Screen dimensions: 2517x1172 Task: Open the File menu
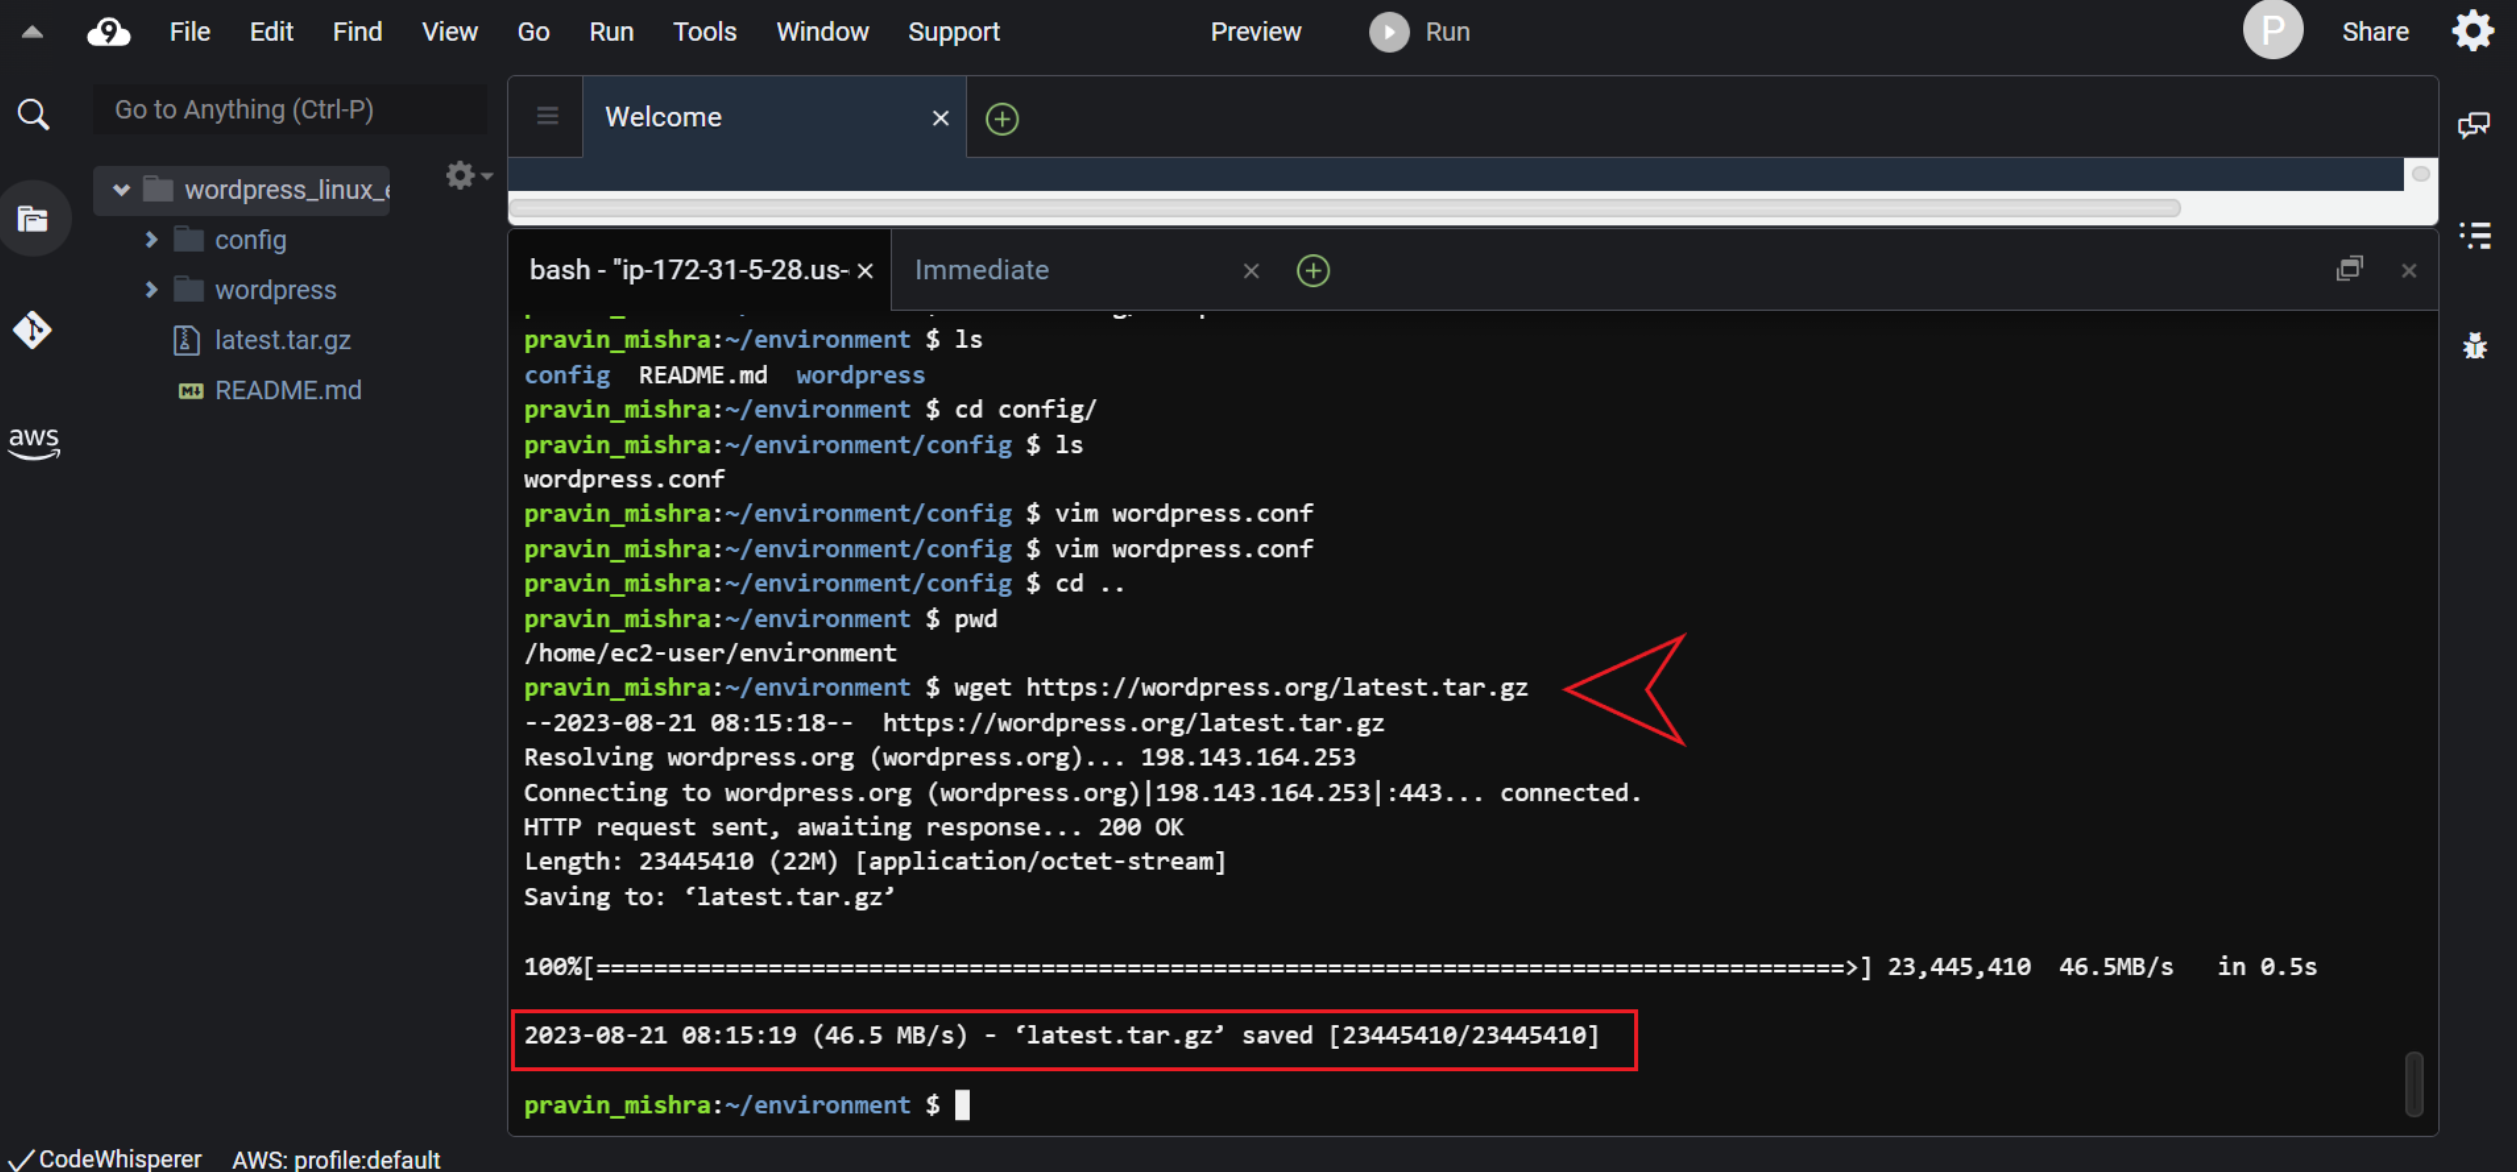pos(189,32)
